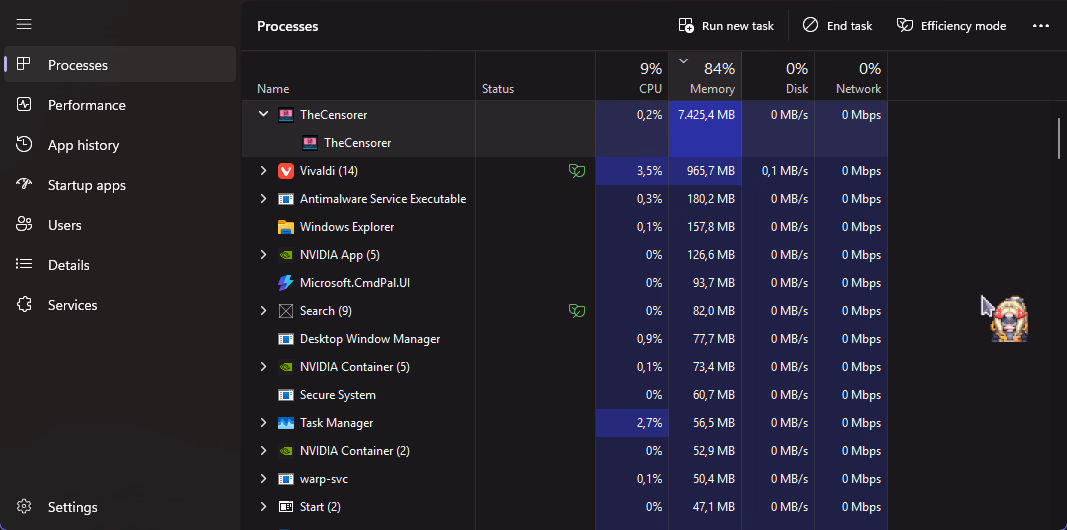Image resolution: width=1067 pixels, height=530 pixels.
Task: Sort by the Status column header
Action: tap(536, 76)
